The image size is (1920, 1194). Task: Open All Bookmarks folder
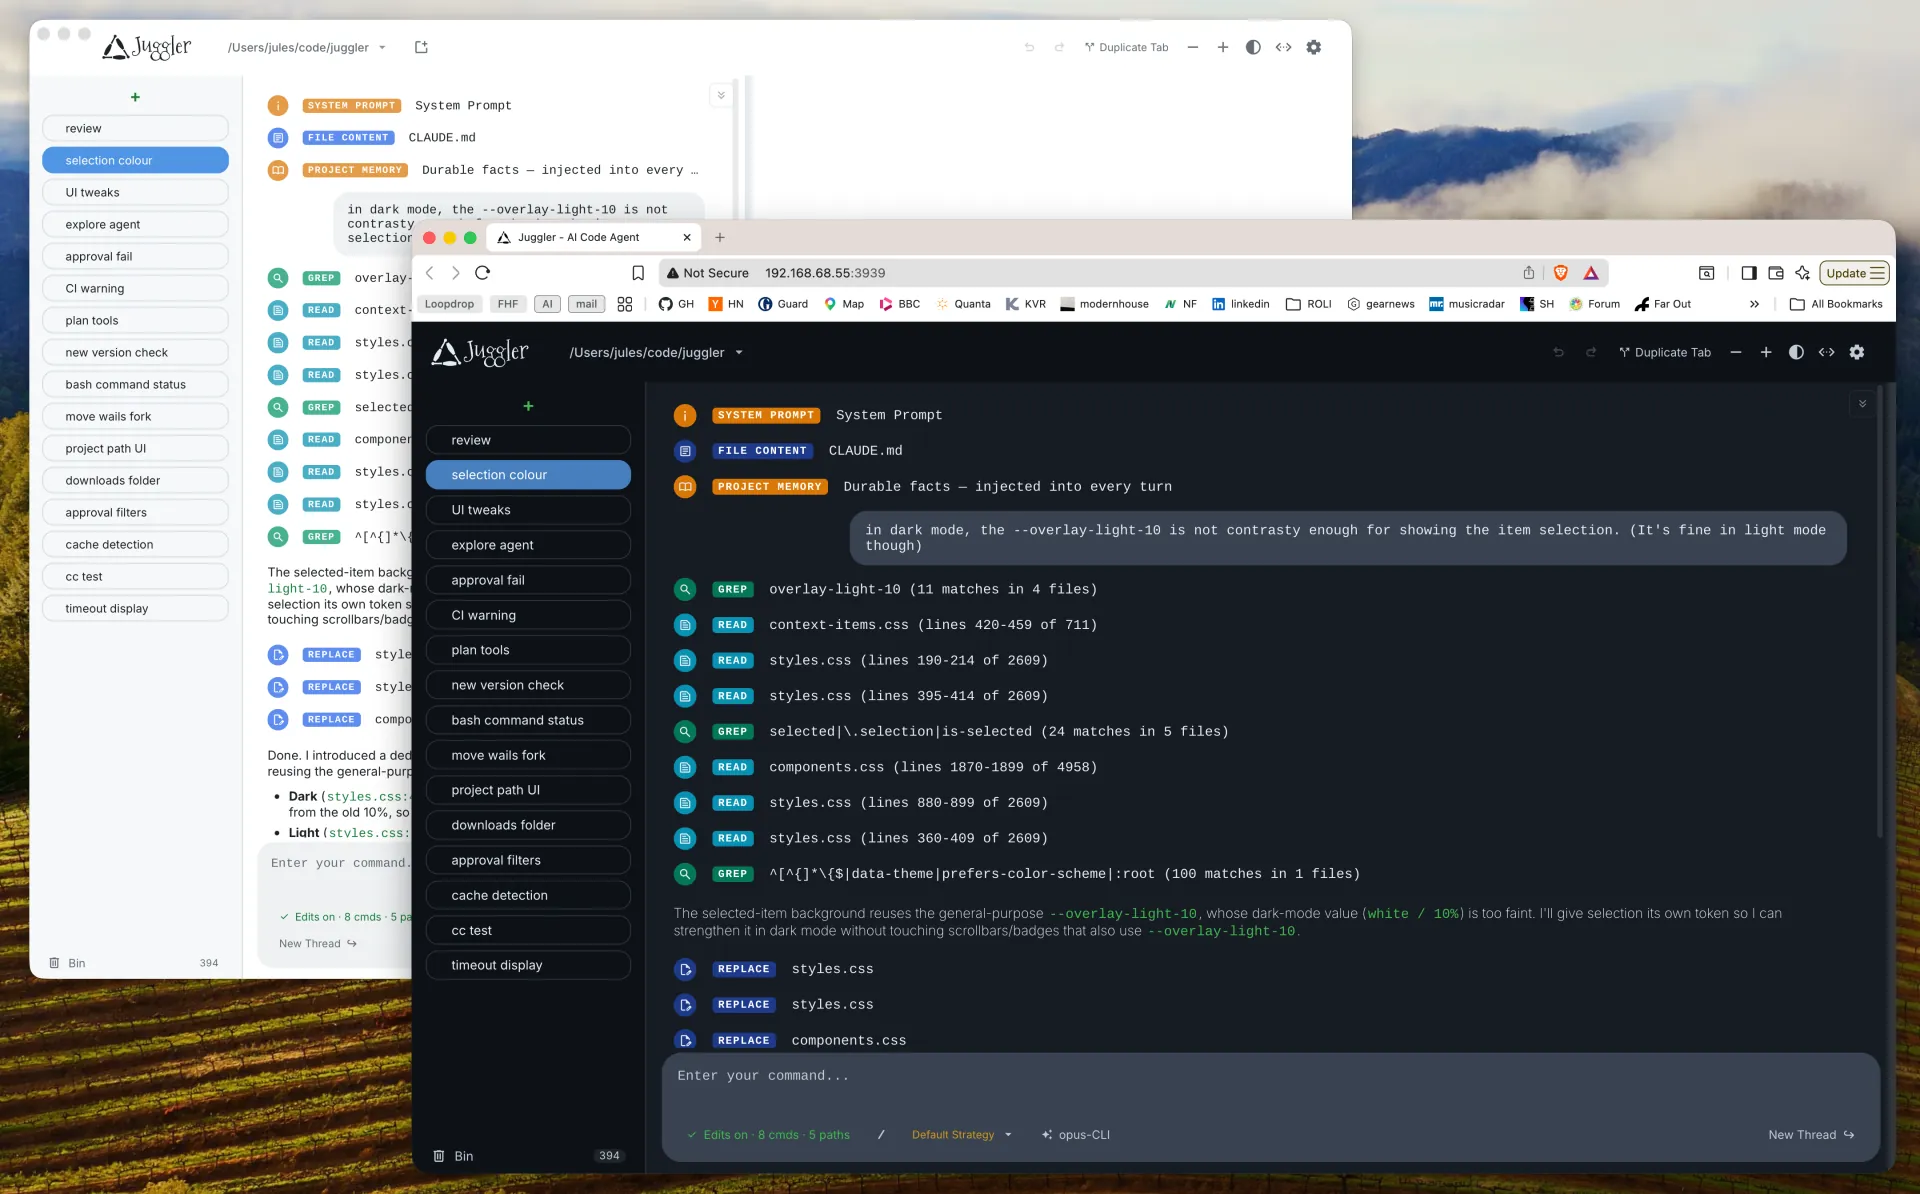(1836, 304)
